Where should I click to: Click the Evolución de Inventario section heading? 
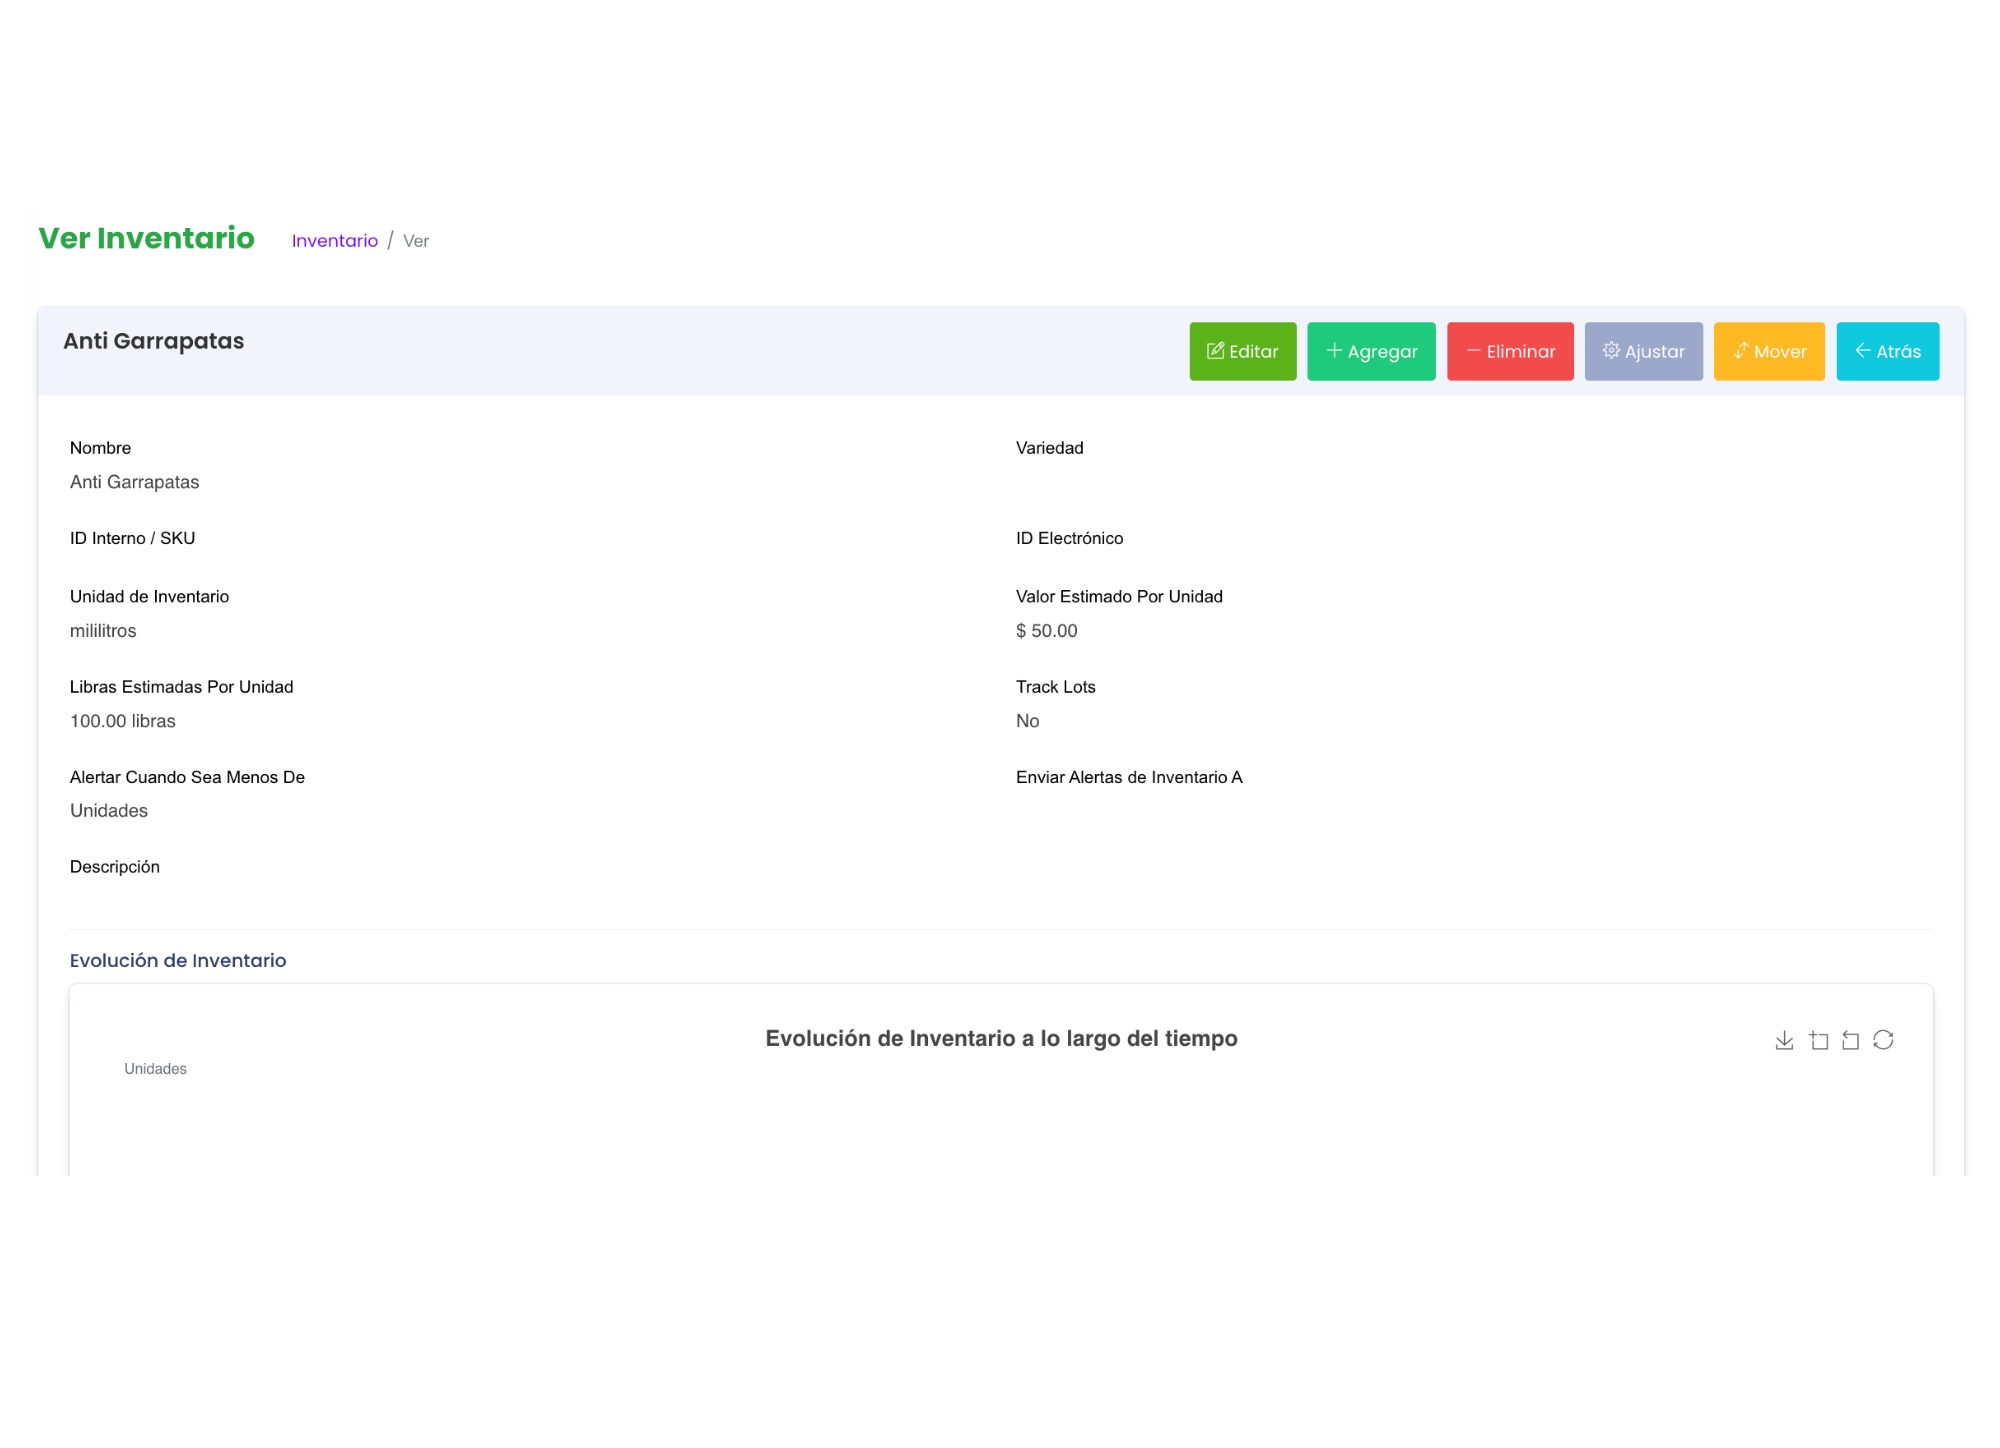[177, 961]
